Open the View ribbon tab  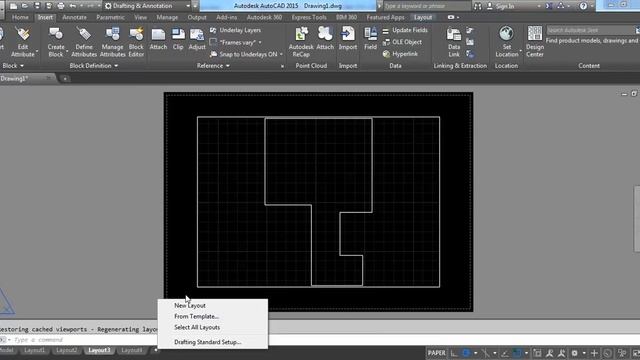point(140,18)
